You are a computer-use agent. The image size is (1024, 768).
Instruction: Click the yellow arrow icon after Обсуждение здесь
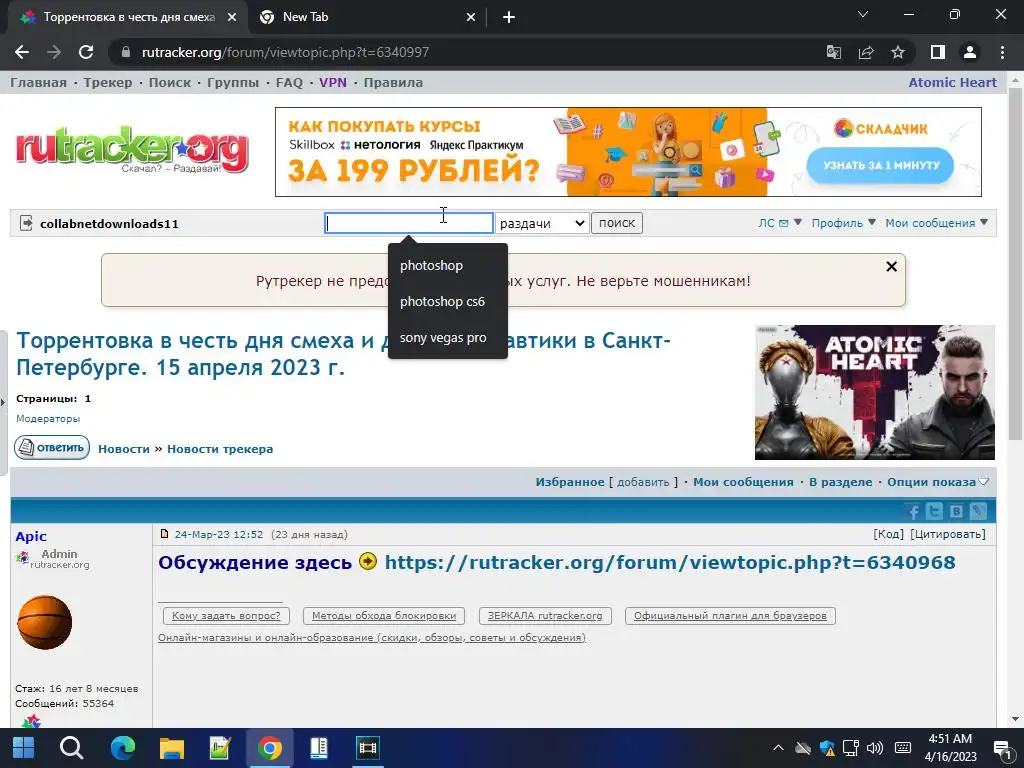coord(368,561)
